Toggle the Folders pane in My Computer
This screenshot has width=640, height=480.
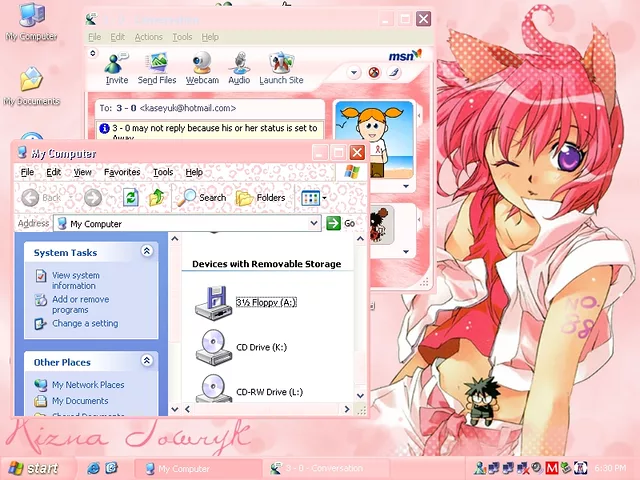point(260,198)
